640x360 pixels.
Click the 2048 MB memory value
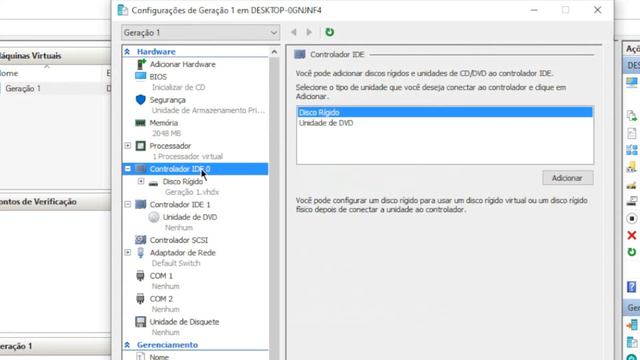coord(166,133)
